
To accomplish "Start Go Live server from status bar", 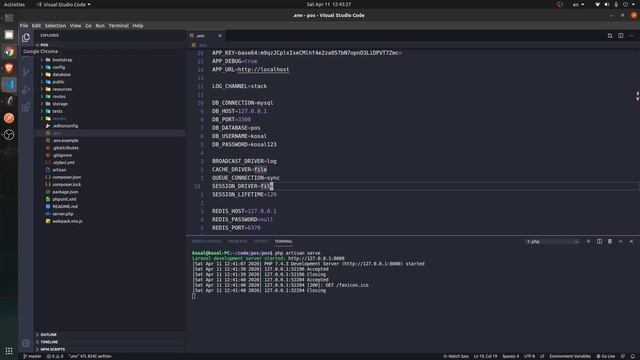I will coord(606,356).
